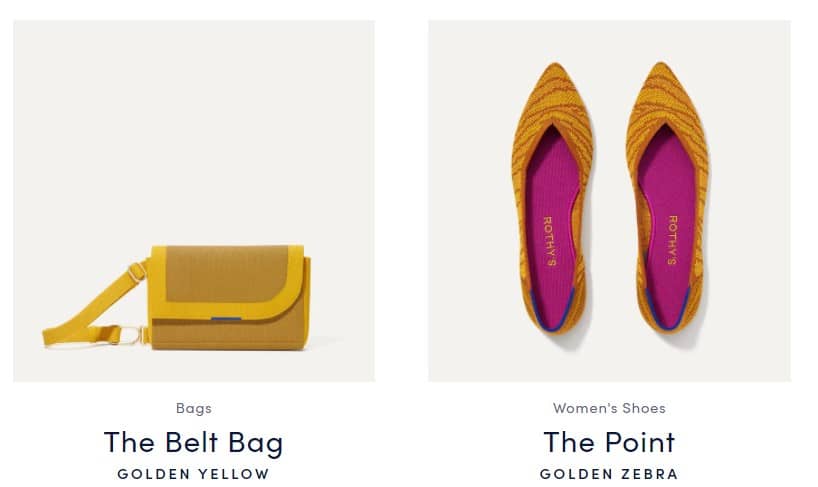The height and width of the screenshot is (487, 818).
Task: Click the Rothy's logo on left shoe insole
Action: point(548,241)
